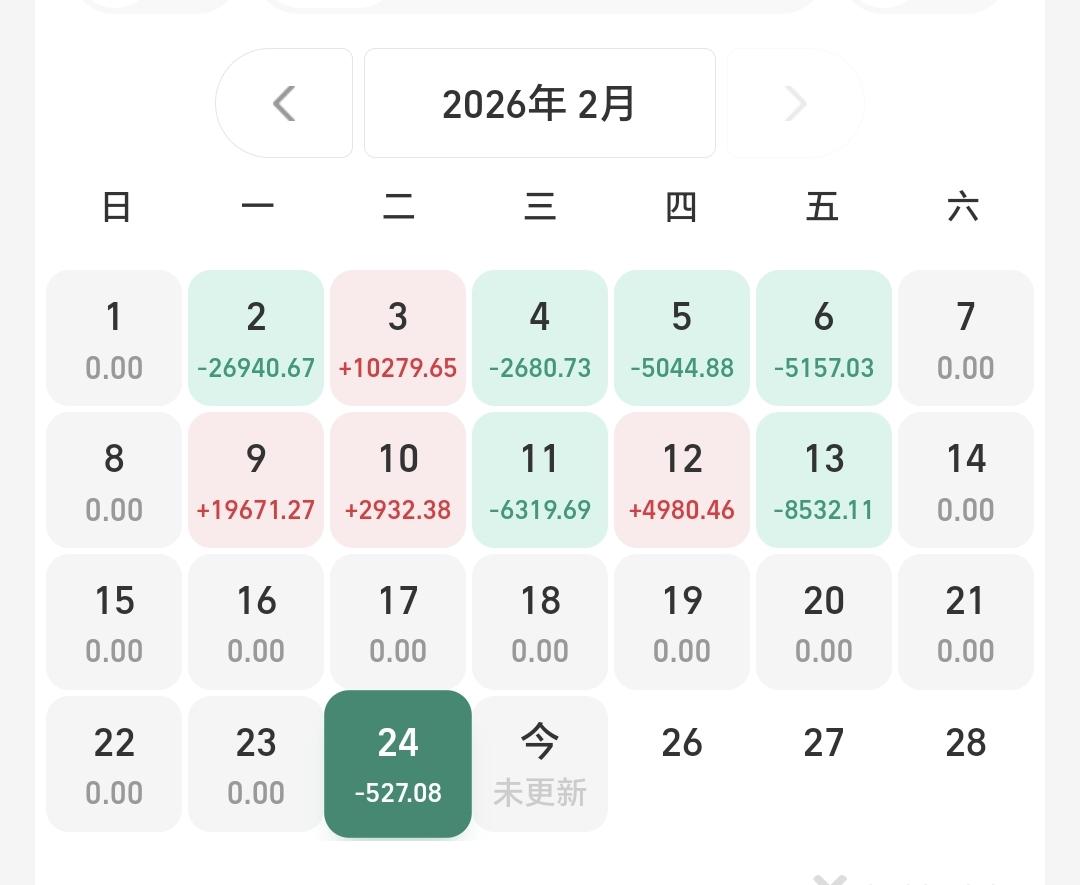This screenshot has width=1080, height=885.
Task: Tap day 26 in the calendar
Action: coord(682,742)
